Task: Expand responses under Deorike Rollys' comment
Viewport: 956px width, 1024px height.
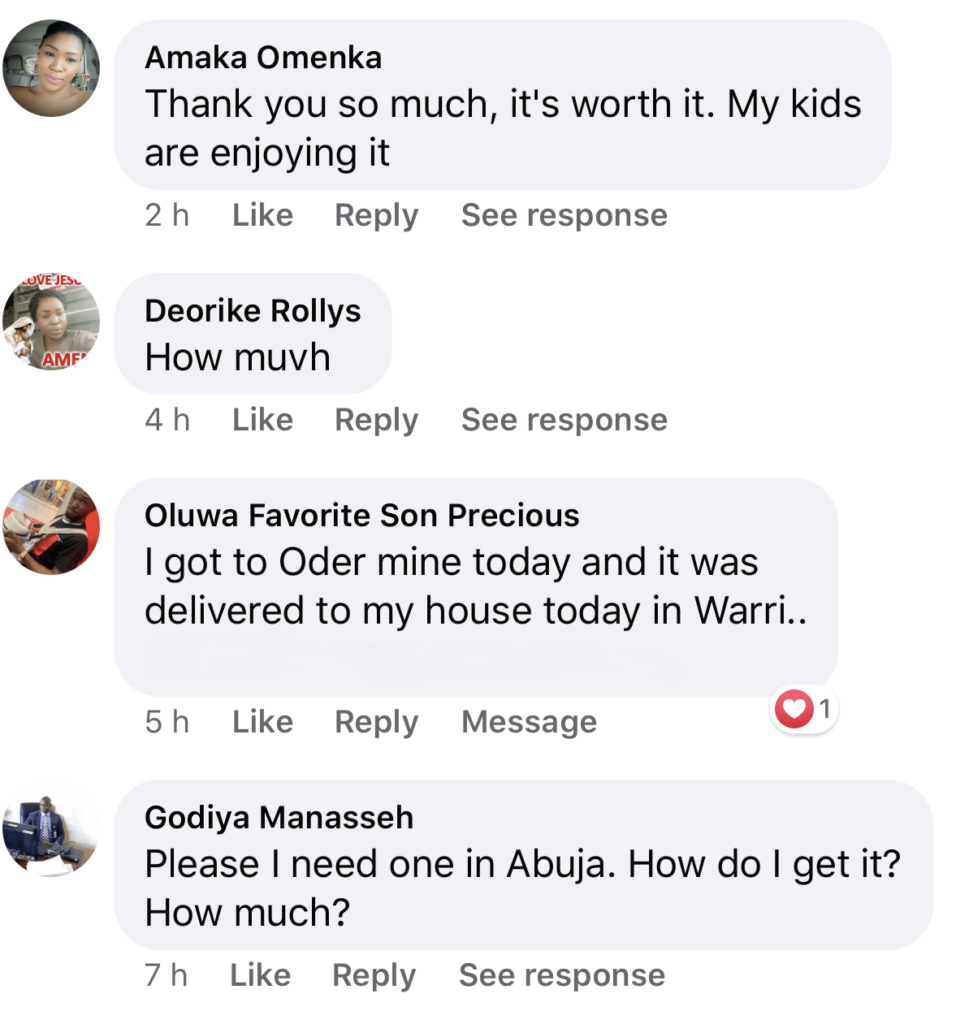Action: 564,419
